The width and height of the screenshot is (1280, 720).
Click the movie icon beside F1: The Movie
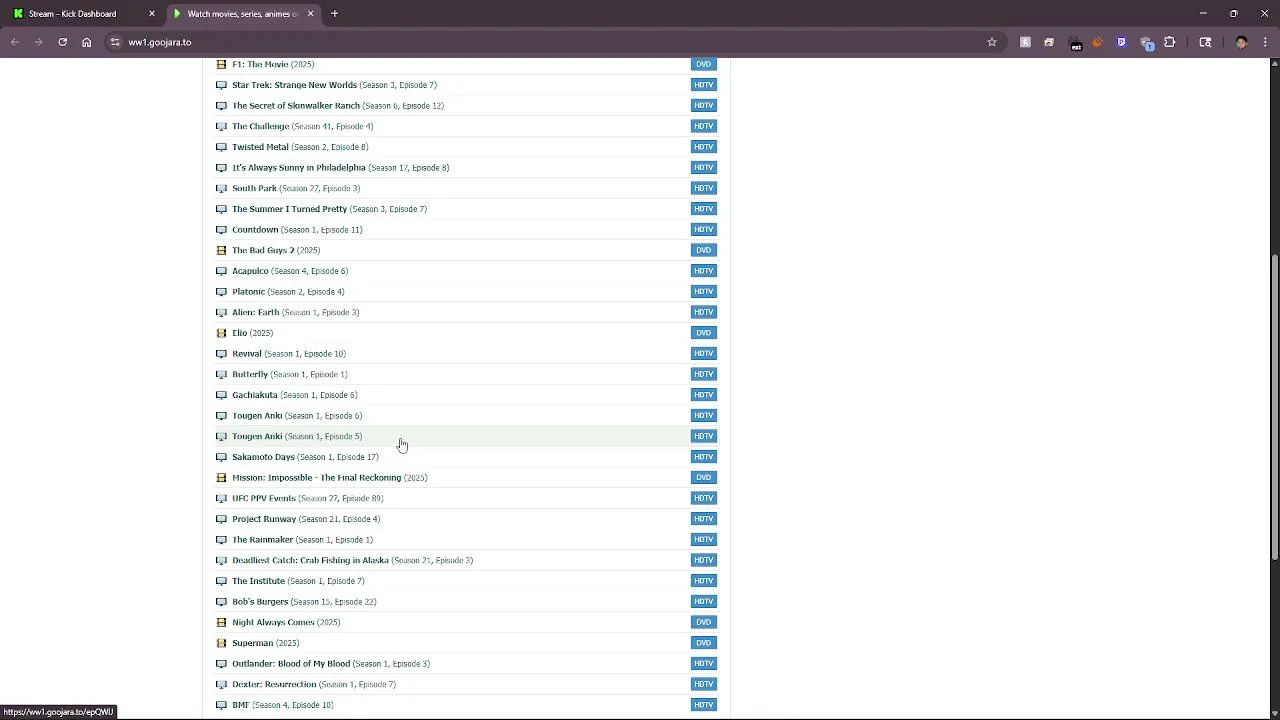pos(221,64)
